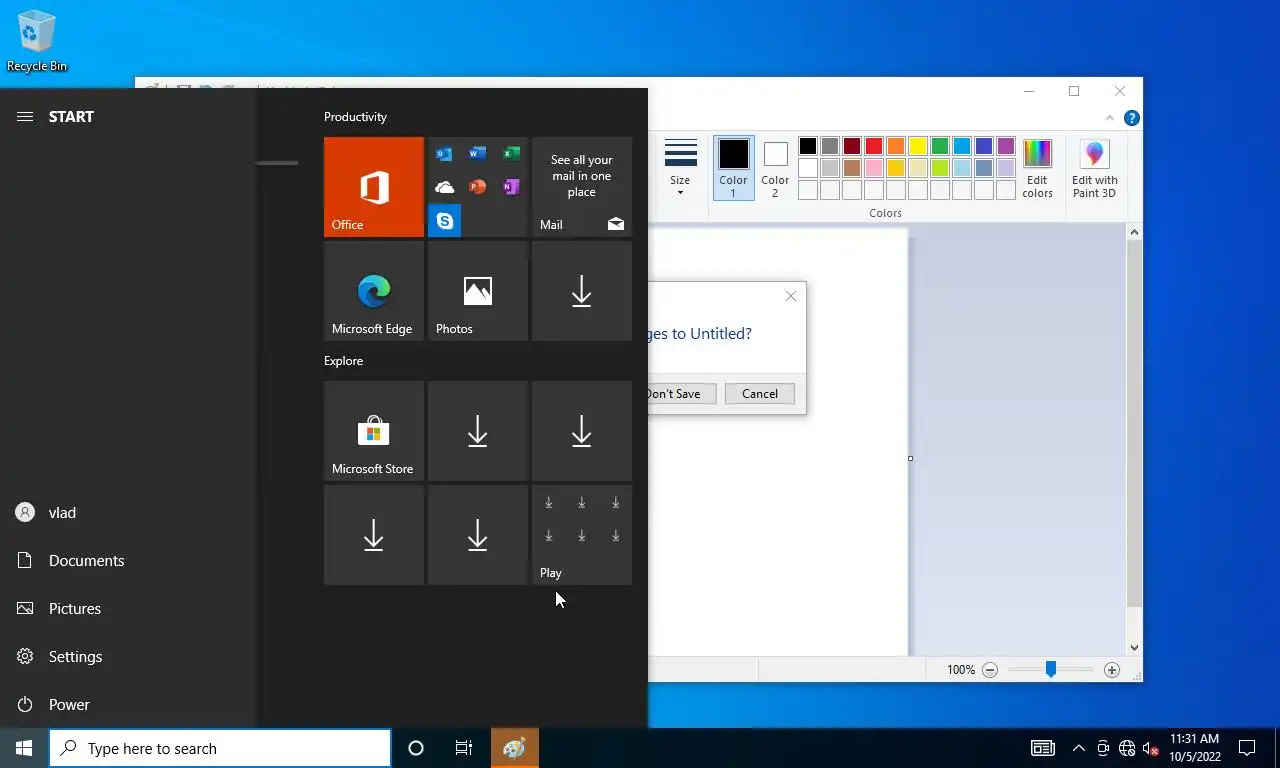Click the muted volume tray icon
Viewport: 1280px width, 768px height.
1150,748
